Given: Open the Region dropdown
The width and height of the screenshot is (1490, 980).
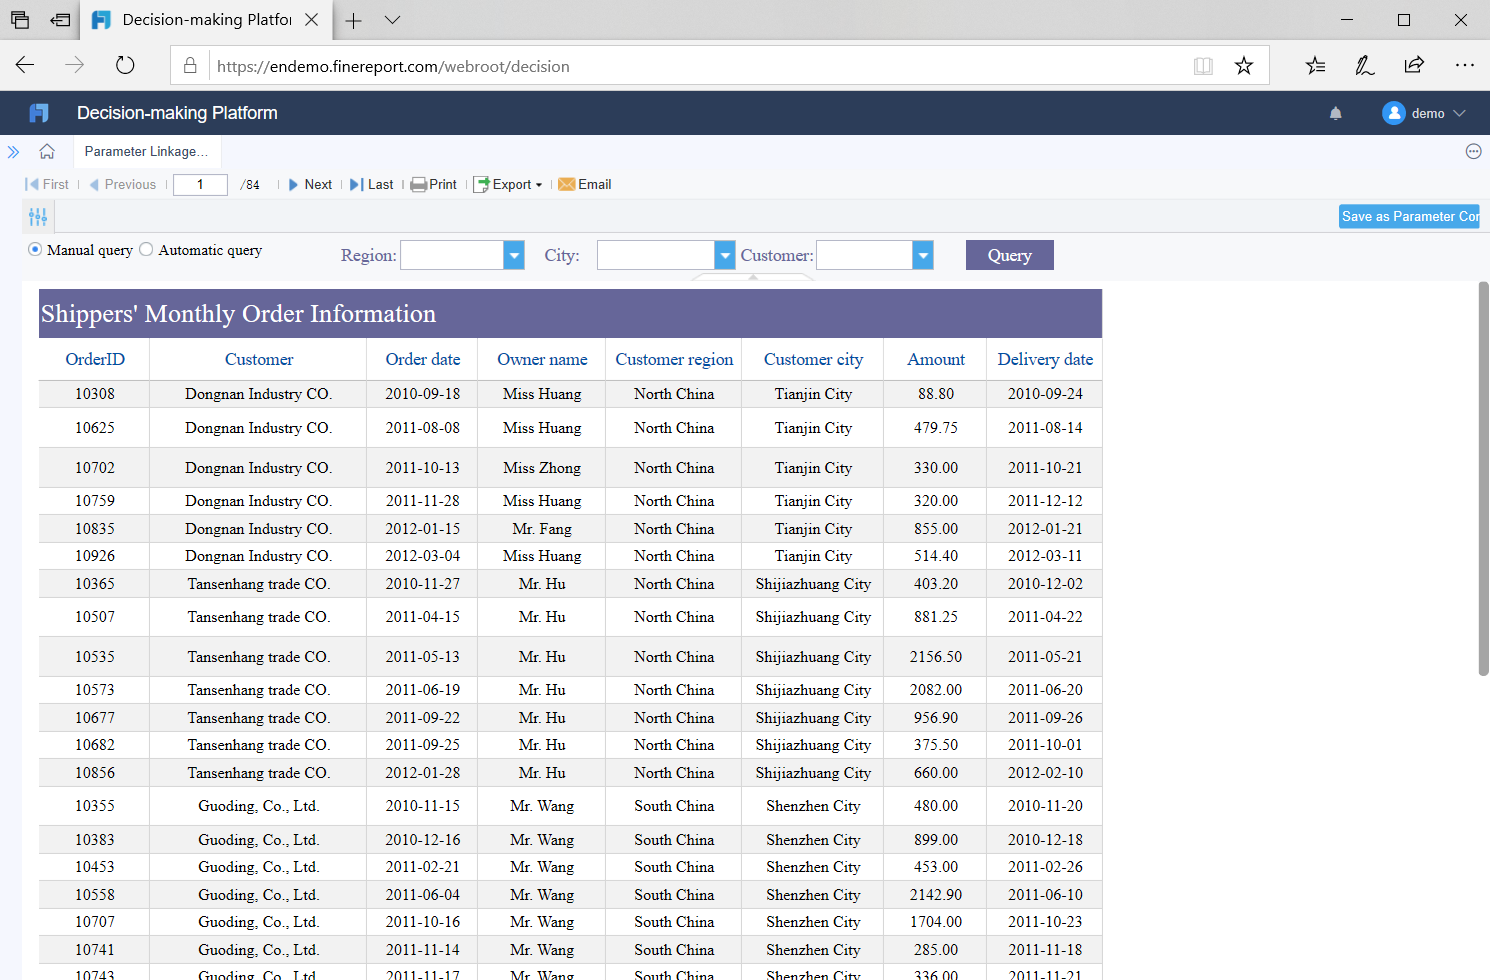Looking at the screenshot, I should click(513, 255).
